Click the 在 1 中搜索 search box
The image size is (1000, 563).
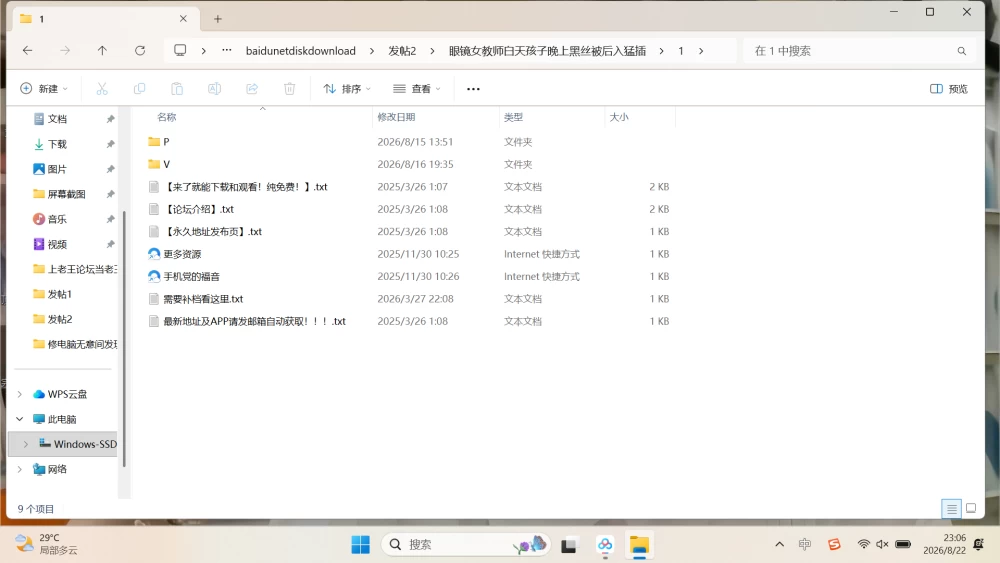854,51
